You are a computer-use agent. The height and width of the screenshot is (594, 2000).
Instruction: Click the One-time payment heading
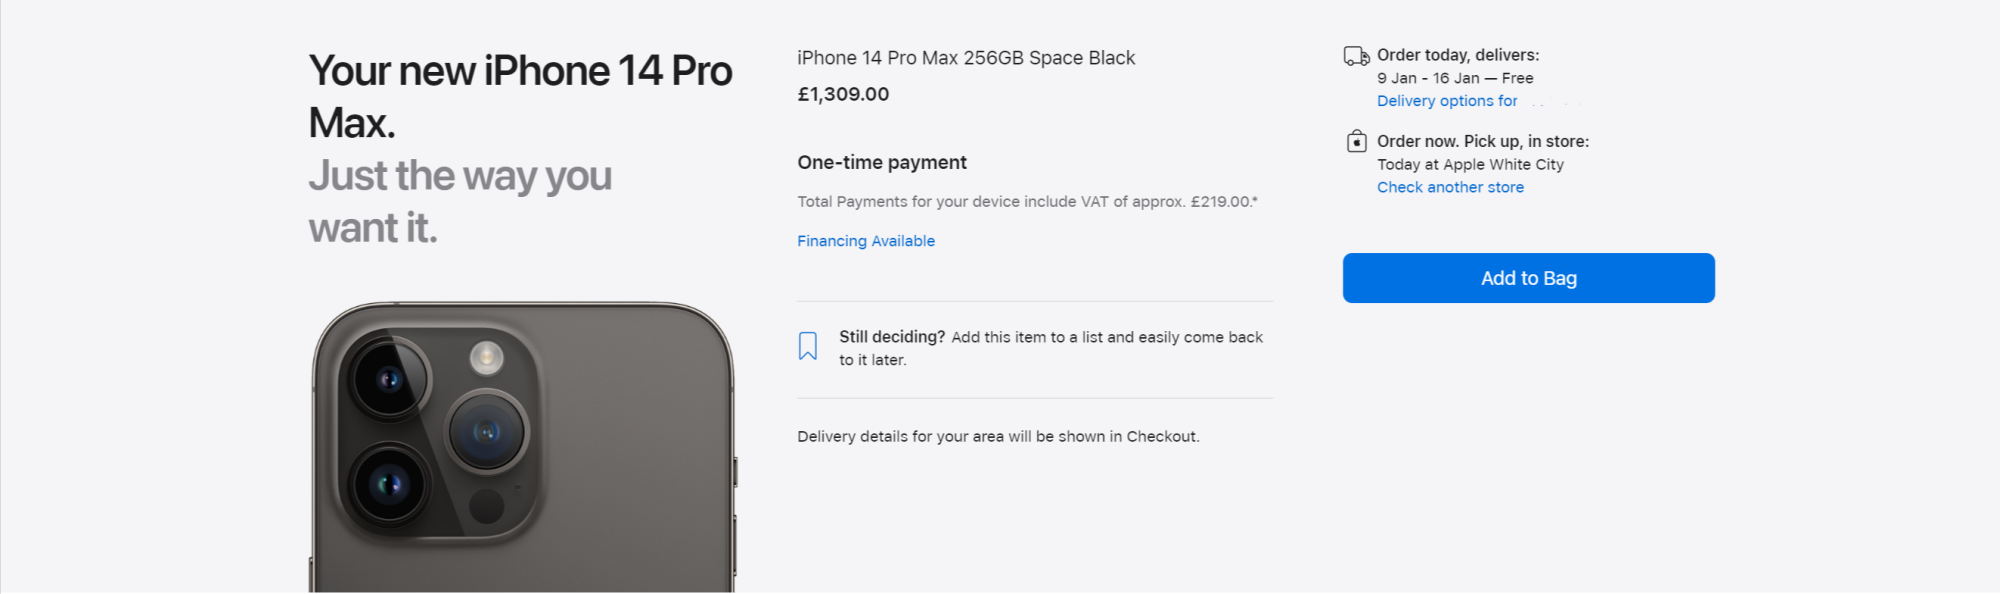882,162
